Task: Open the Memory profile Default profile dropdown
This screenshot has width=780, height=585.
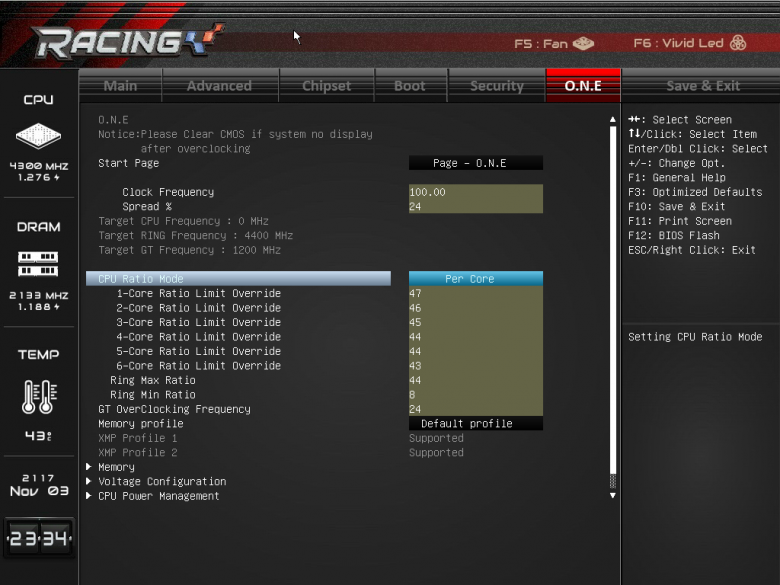Action: [476, 423]
